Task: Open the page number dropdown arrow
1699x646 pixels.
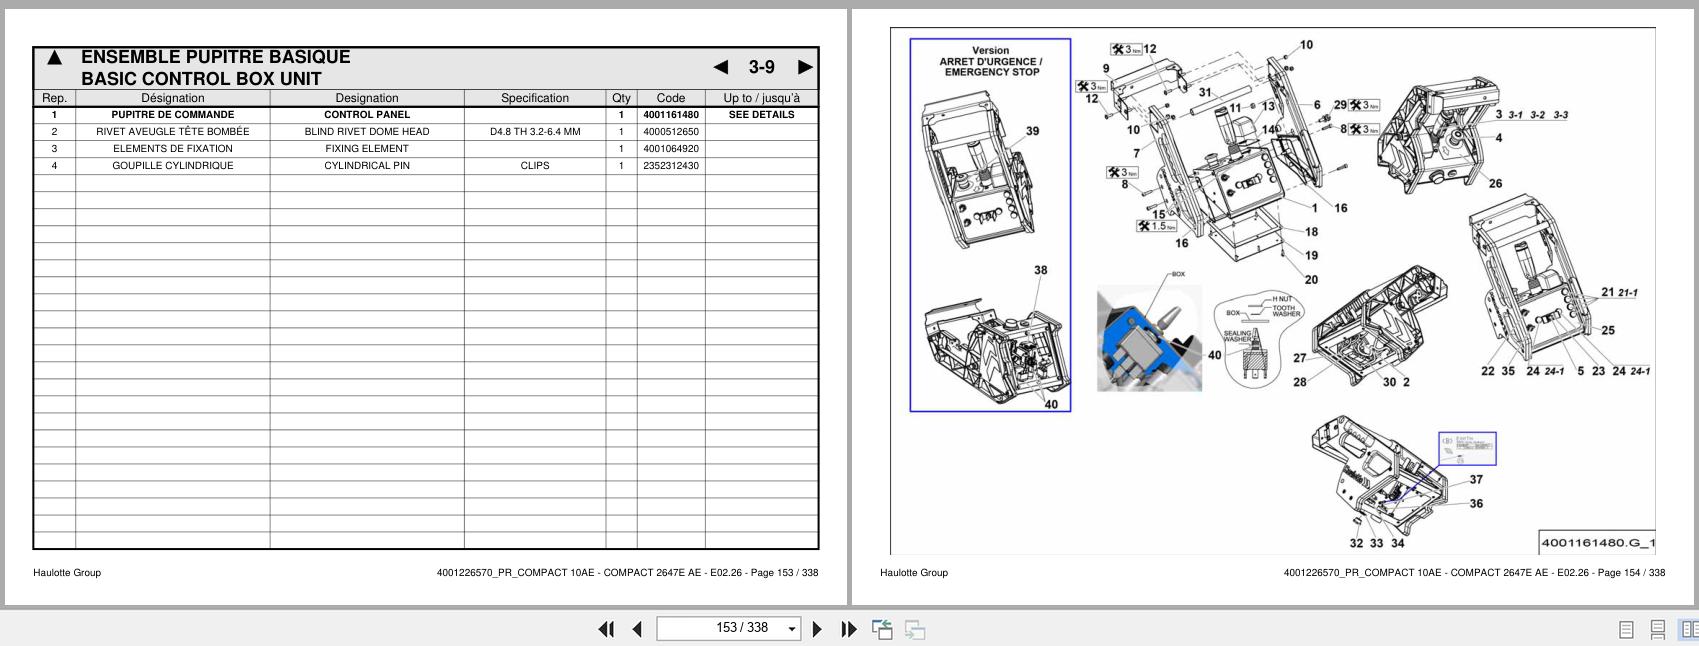Action: pyautogui.click(x=792, y=629)
